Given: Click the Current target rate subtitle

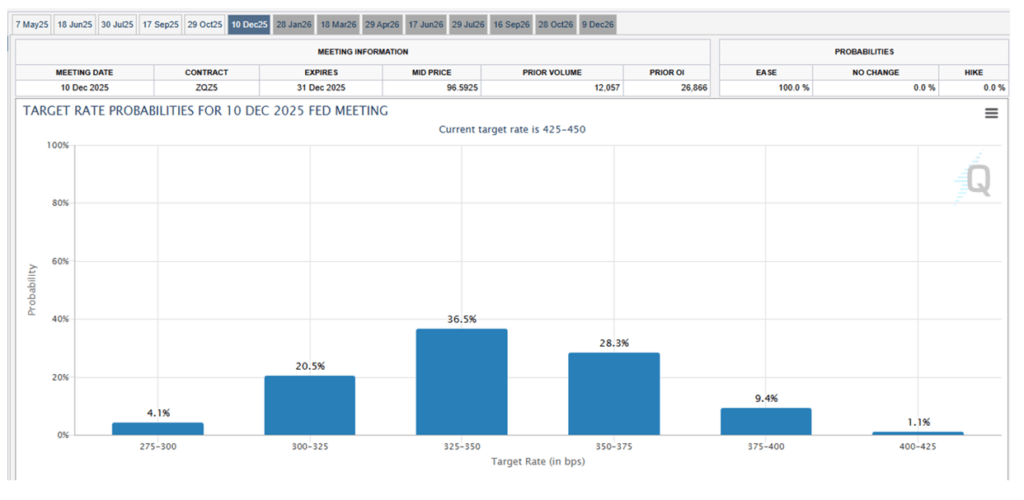Looking at the screenshot, I should pos(512,129).
